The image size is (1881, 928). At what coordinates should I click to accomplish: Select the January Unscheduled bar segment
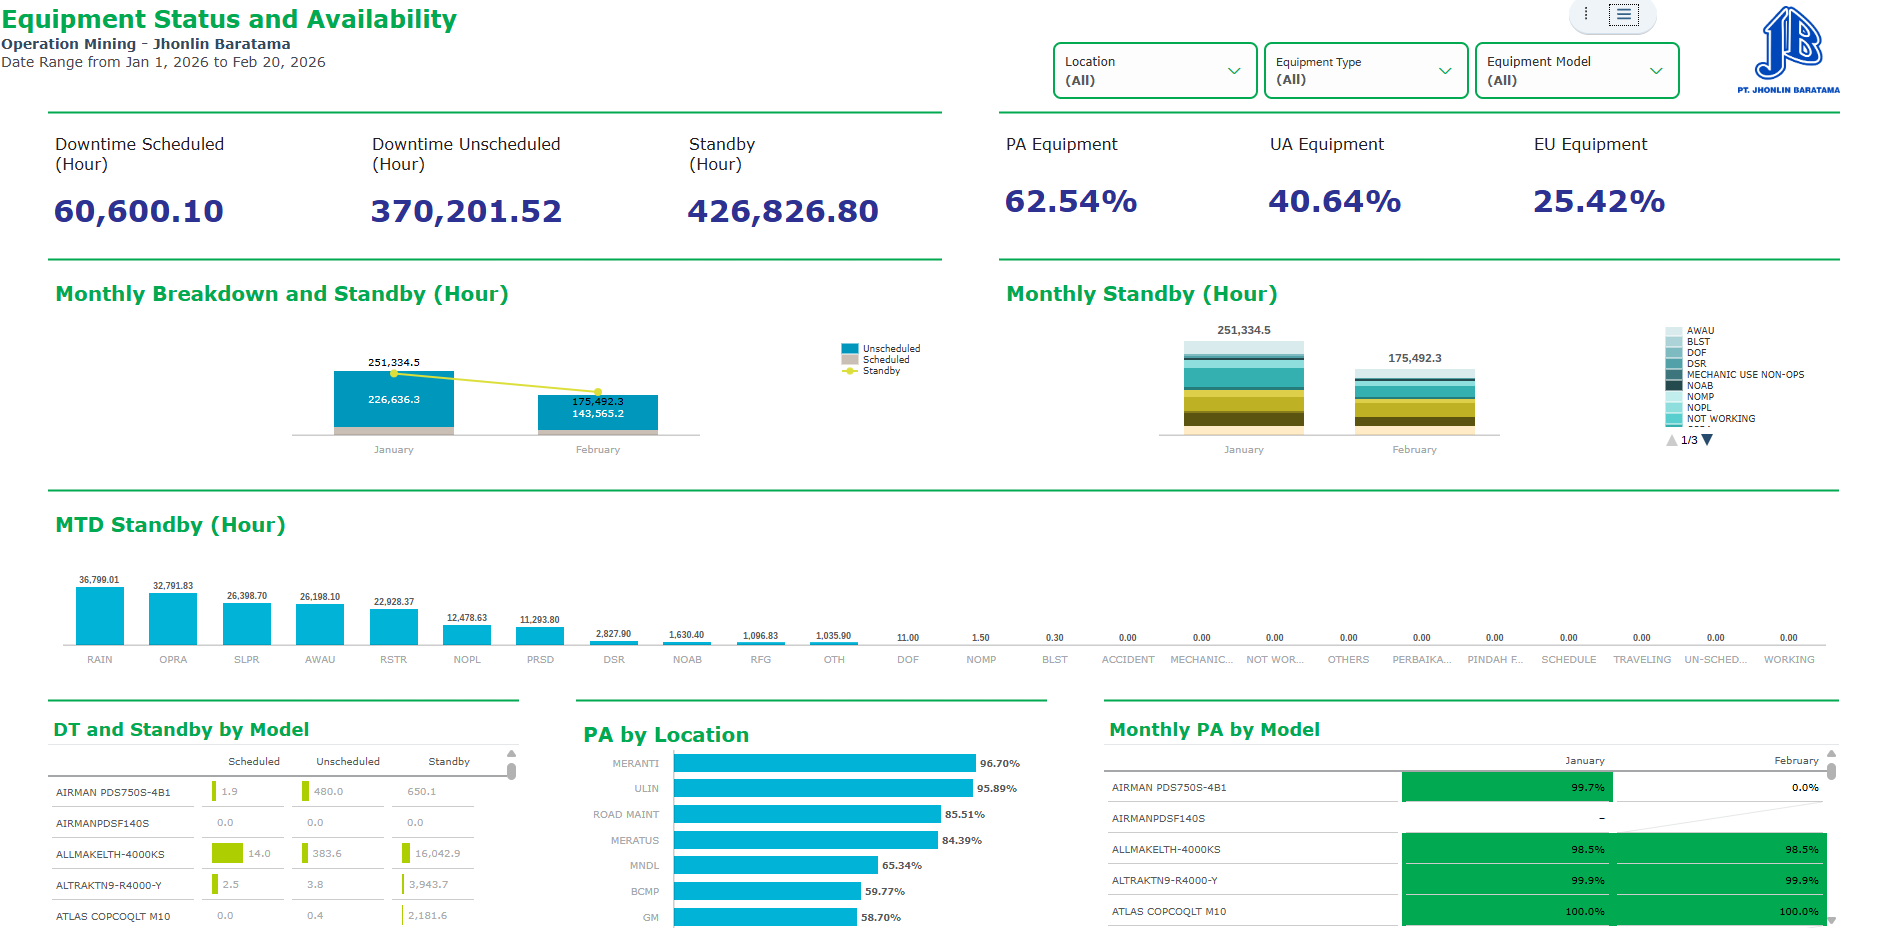click(x=394, y=400)
